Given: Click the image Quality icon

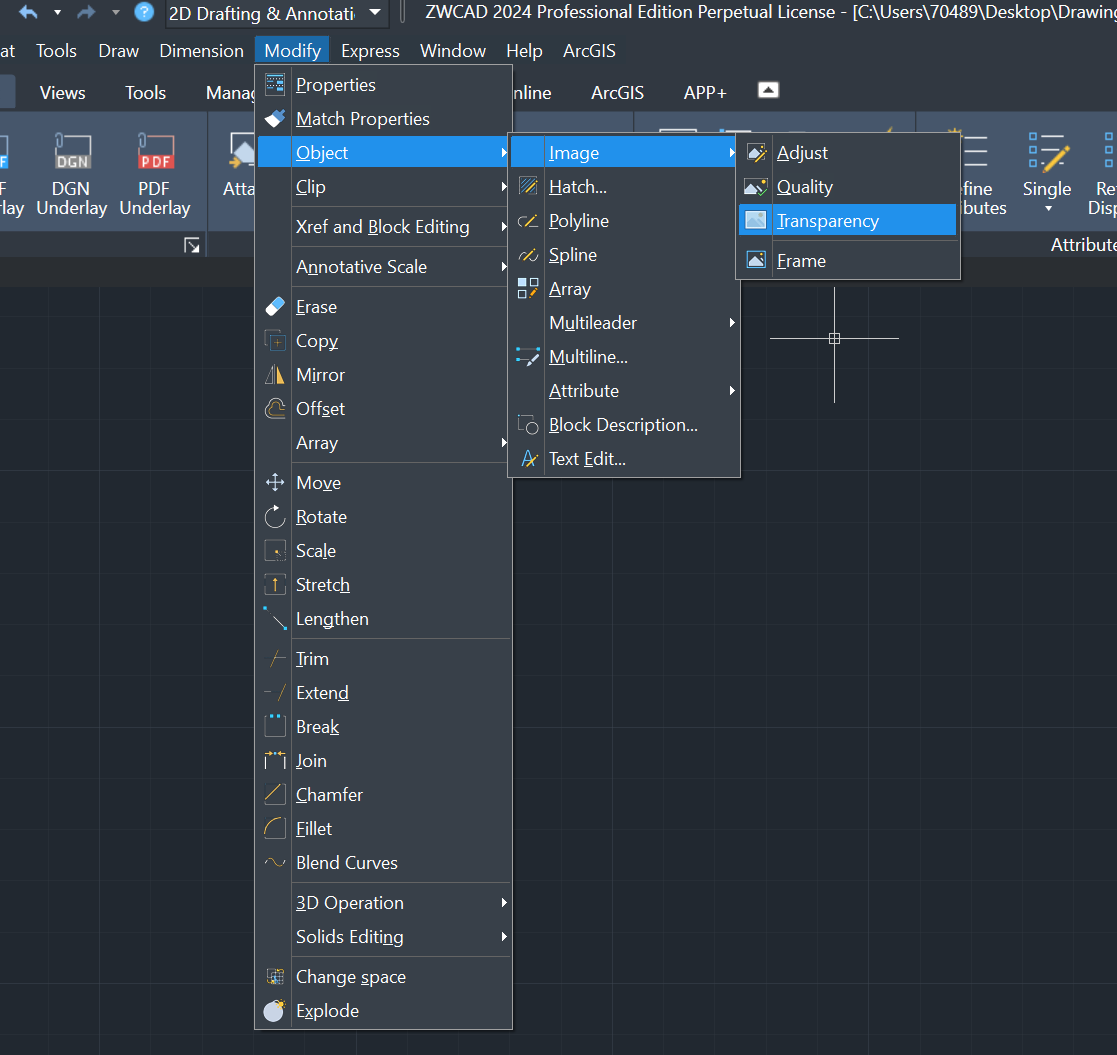Looking at the screenshot, I should click(756, 187).
